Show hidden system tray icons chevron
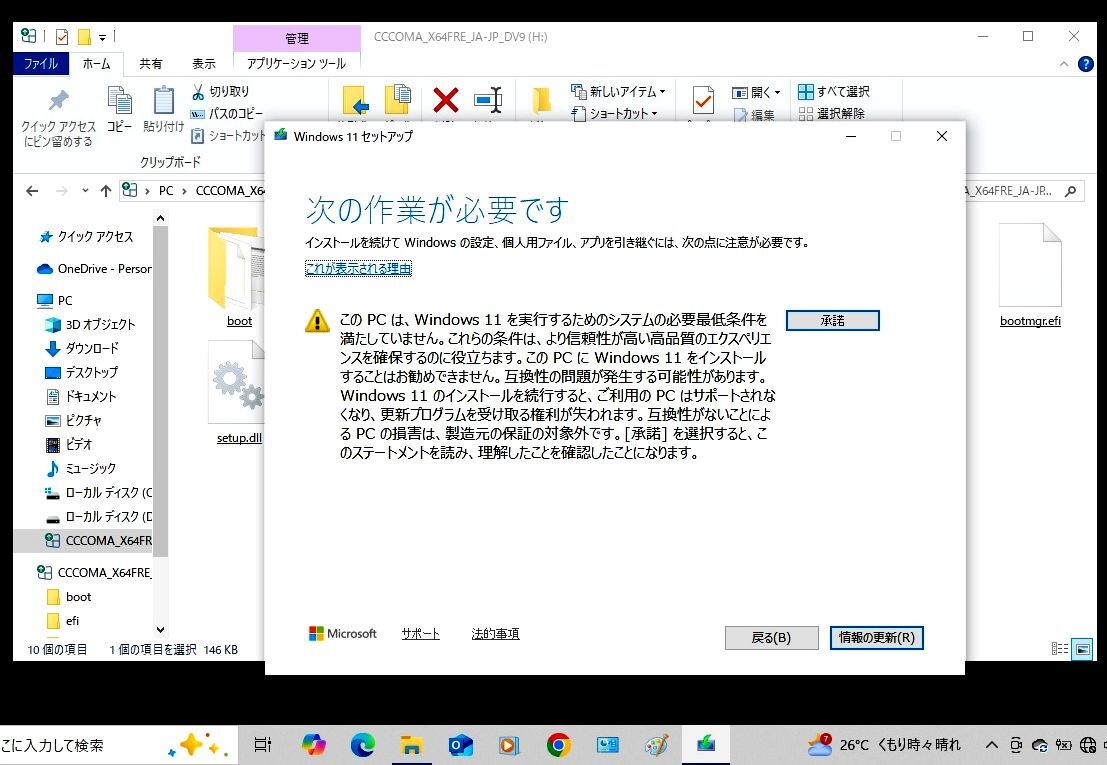 [992, 745]
